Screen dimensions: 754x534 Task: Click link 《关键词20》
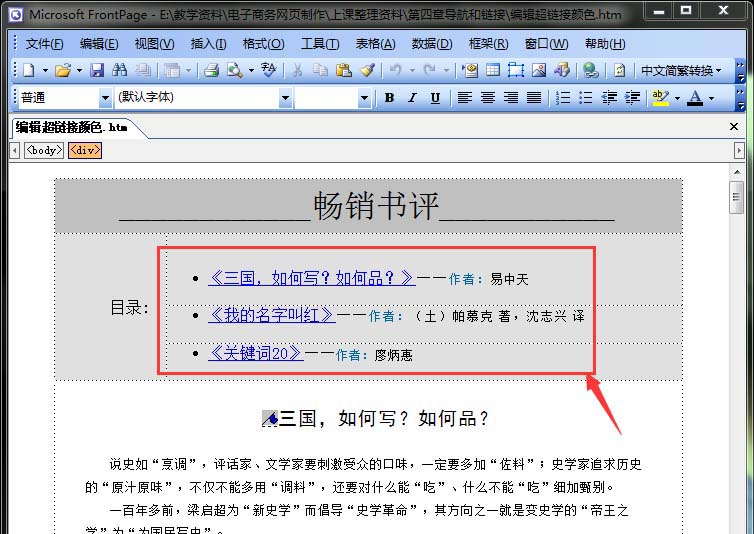pyautogui.click(x=256, y=354)
